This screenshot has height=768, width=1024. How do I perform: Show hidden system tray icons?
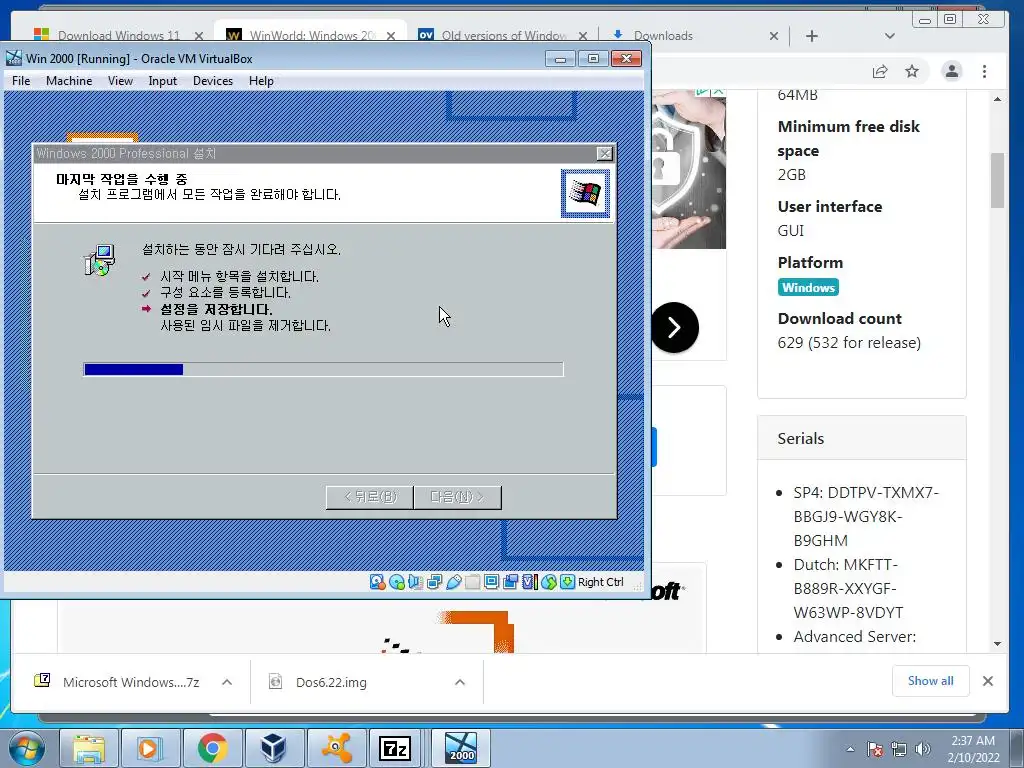click(x=850, y=750)
